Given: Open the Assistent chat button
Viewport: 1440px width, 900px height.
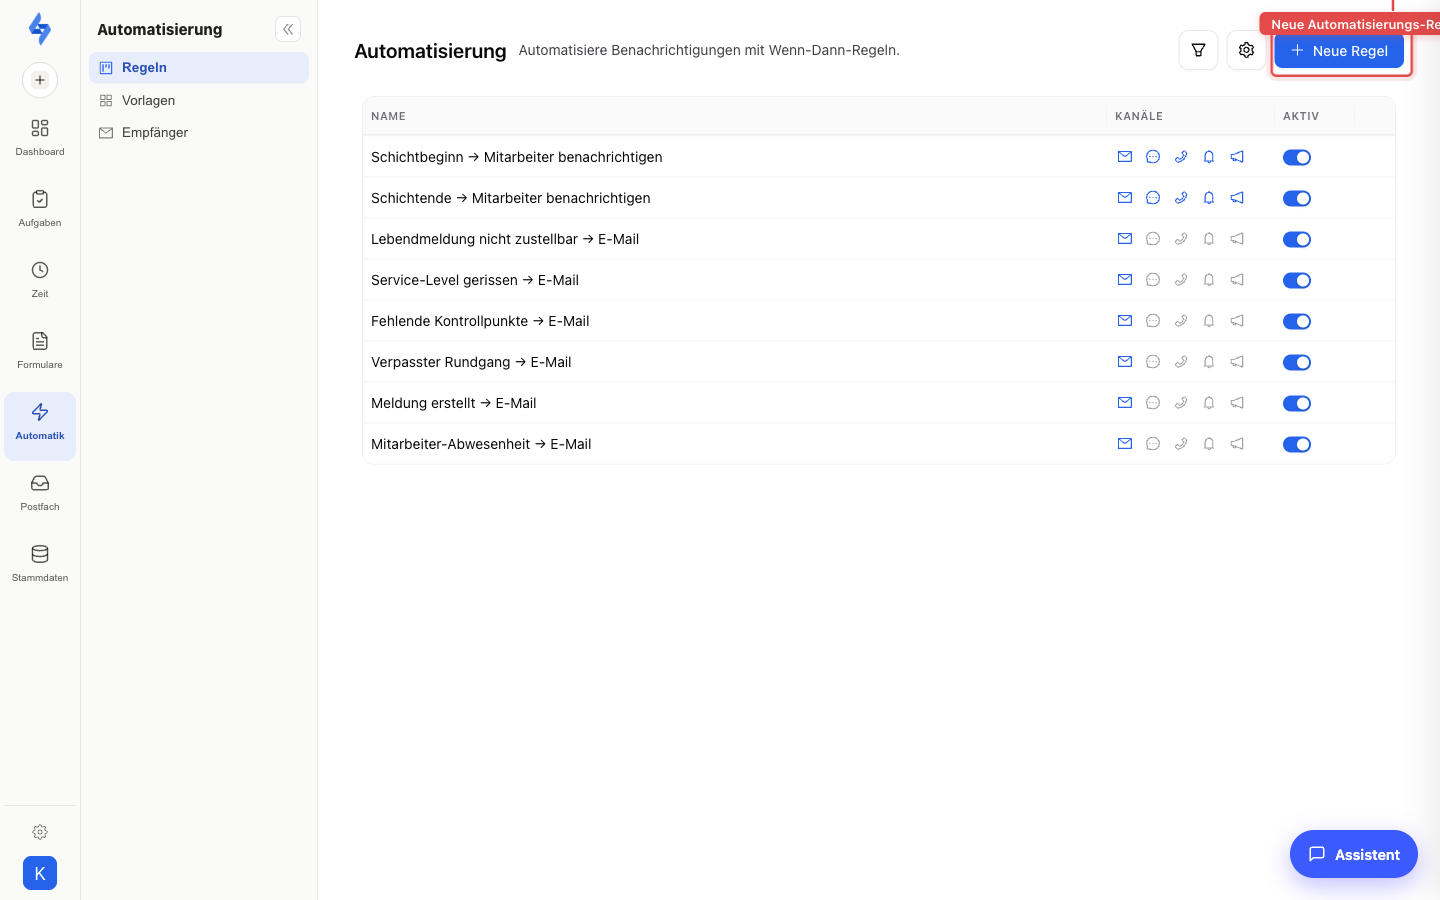Looking at the screenshot, I should tap(1354, 854).
